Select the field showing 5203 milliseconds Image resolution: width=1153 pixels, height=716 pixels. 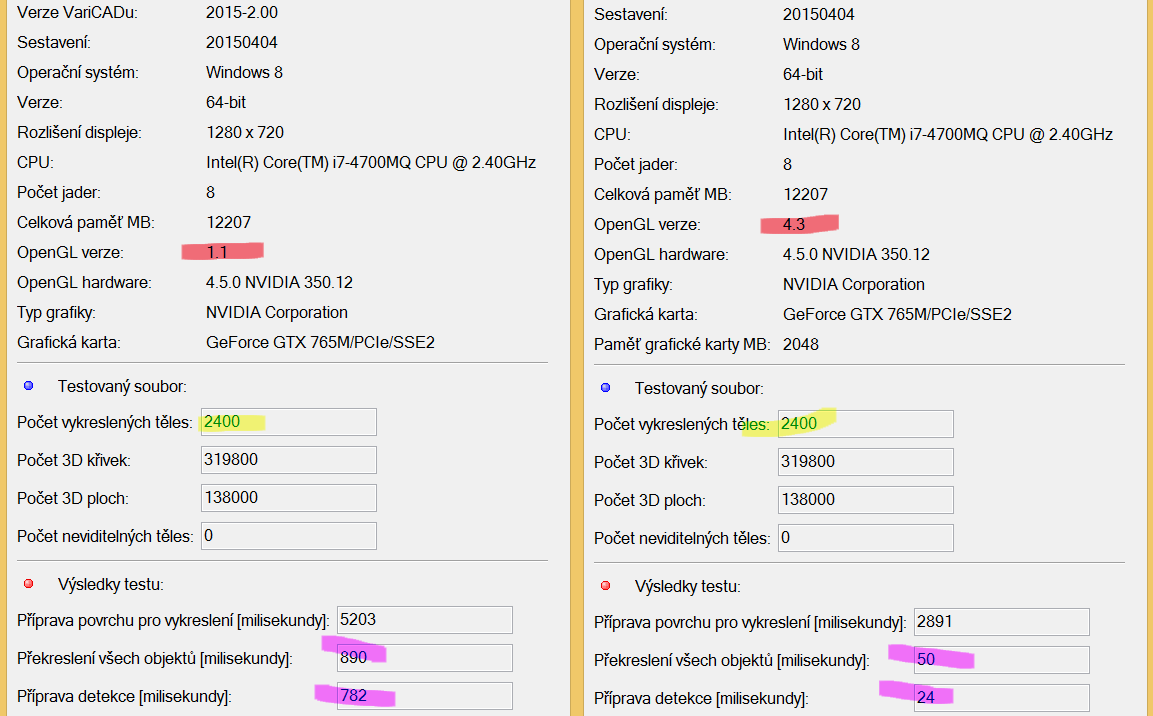click(x=425, y=620)
